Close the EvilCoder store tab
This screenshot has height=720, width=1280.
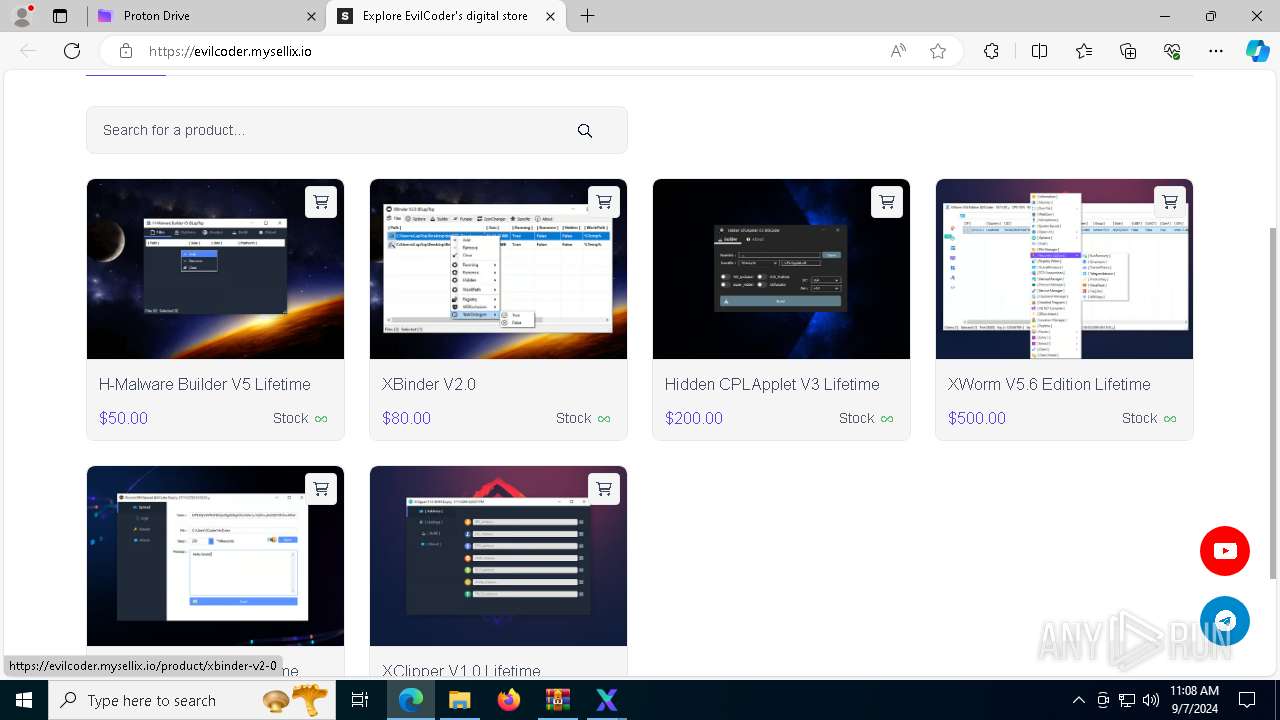point(550,16)
